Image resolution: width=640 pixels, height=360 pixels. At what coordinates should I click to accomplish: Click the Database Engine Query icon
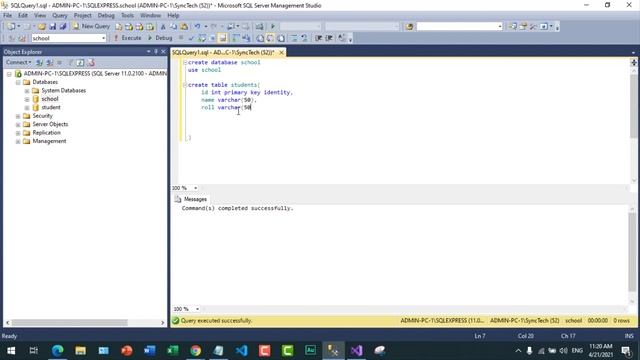(x=118, y=27)
